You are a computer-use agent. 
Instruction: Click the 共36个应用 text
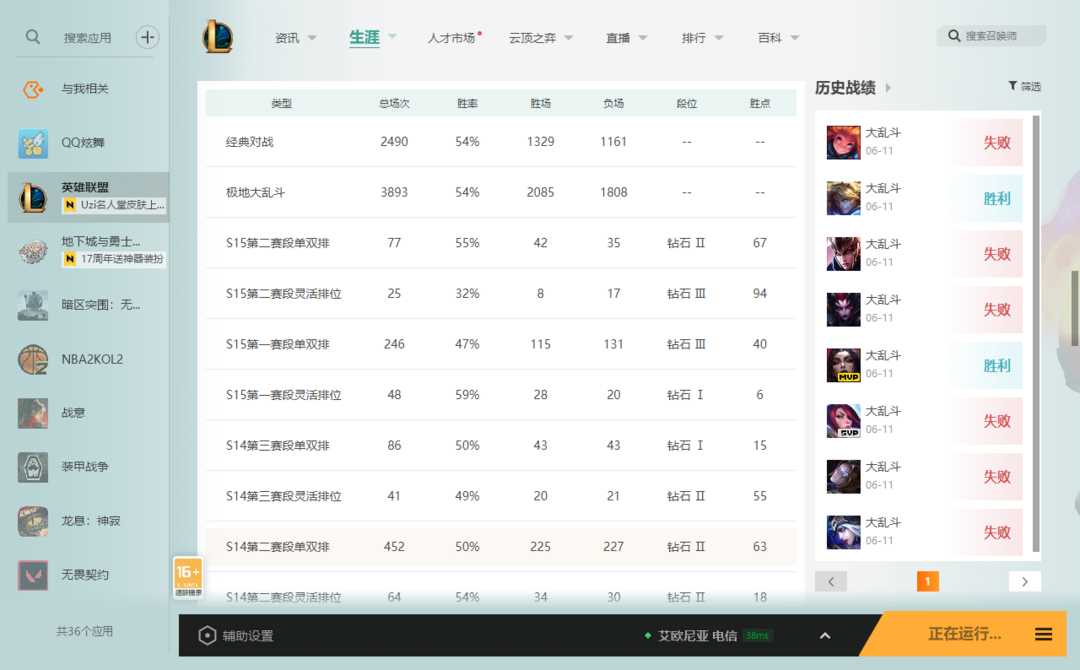tap(85, 631)
